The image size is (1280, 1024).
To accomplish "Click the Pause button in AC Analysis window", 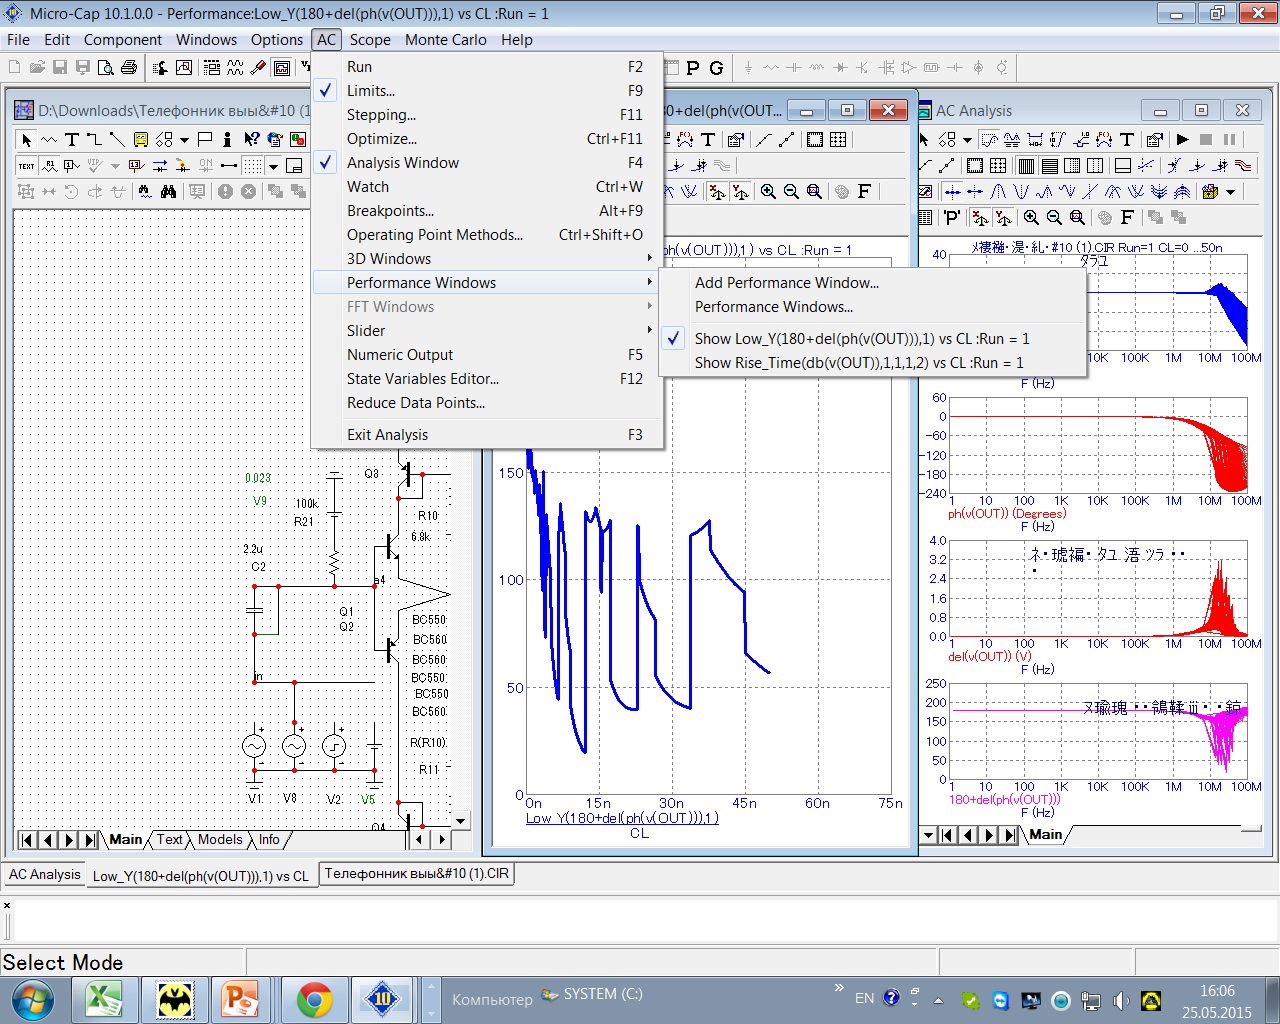I will tap(1229, 139).
